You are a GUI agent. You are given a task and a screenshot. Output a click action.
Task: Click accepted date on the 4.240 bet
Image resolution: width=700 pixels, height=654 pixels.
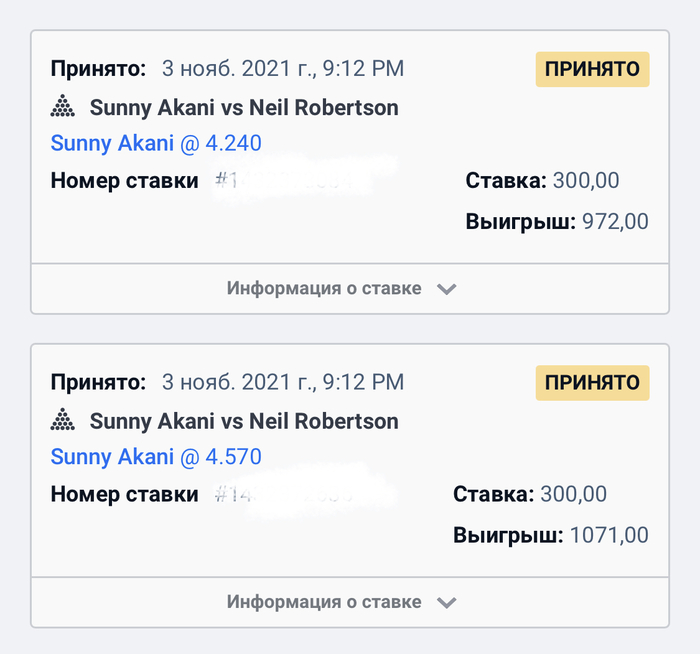pyautogui.click(x=283, y=69)
